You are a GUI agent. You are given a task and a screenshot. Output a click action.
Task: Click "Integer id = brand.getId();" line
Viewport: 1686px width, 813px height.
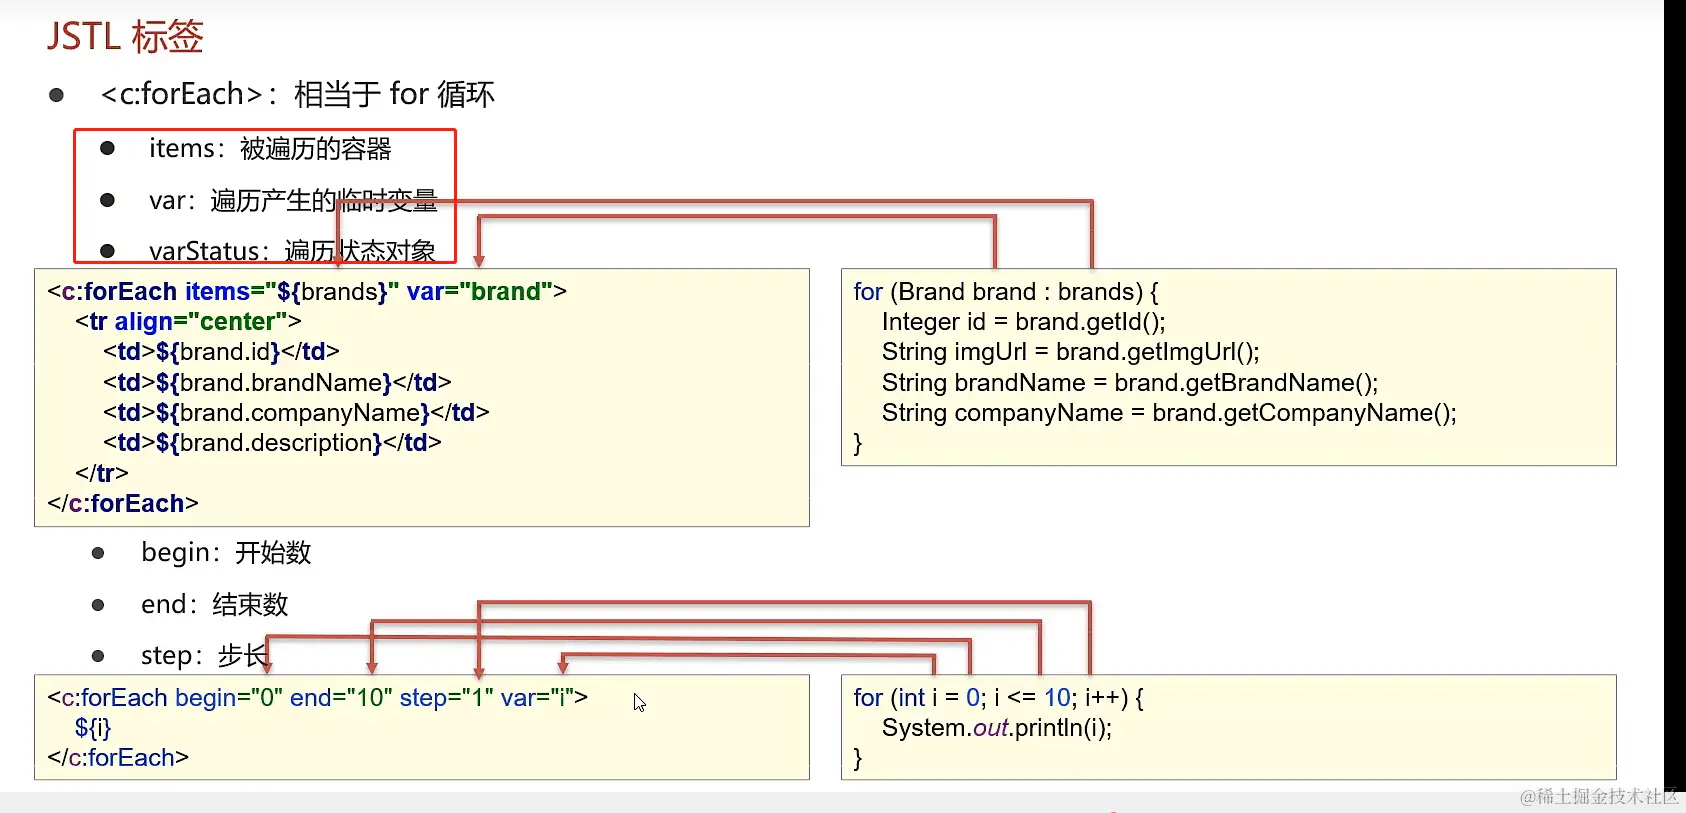pyautogui.click(x=1024, y=321)
